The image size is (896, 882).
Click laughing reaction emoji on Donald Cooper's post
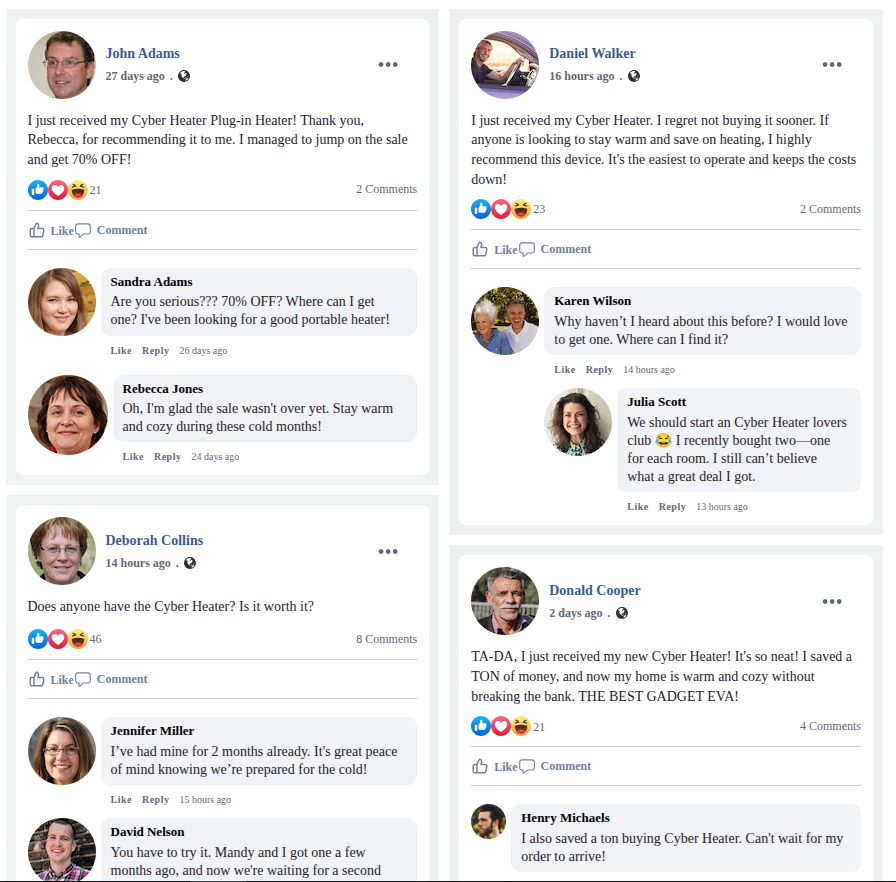(521, 726)
